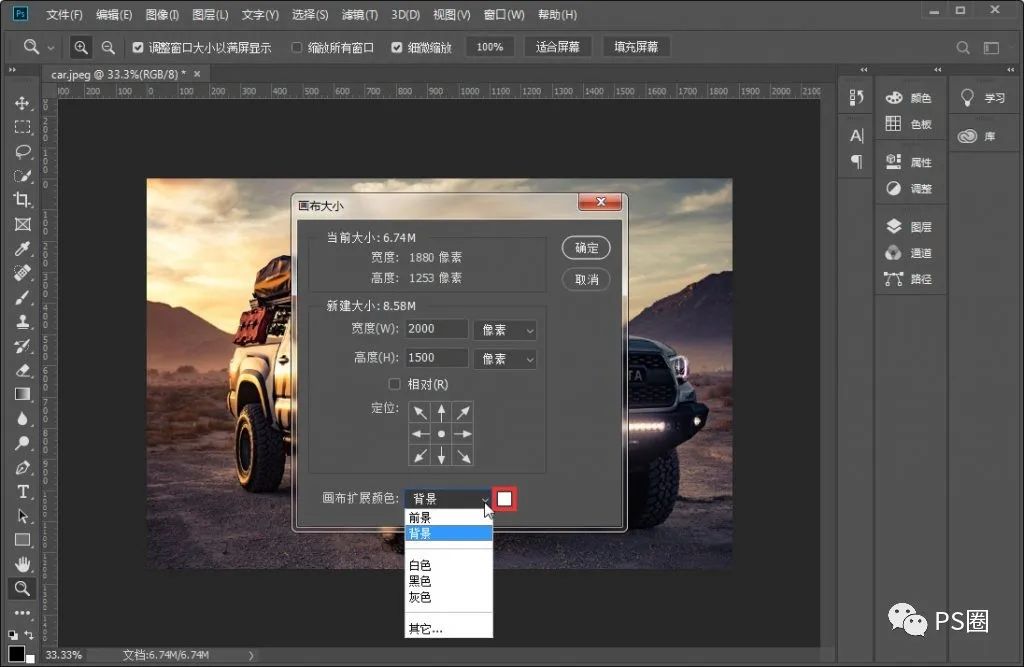Screen dimensions: 1024x667
Task: Open the Swatches panel icon
Action: [x=893, y=123]
